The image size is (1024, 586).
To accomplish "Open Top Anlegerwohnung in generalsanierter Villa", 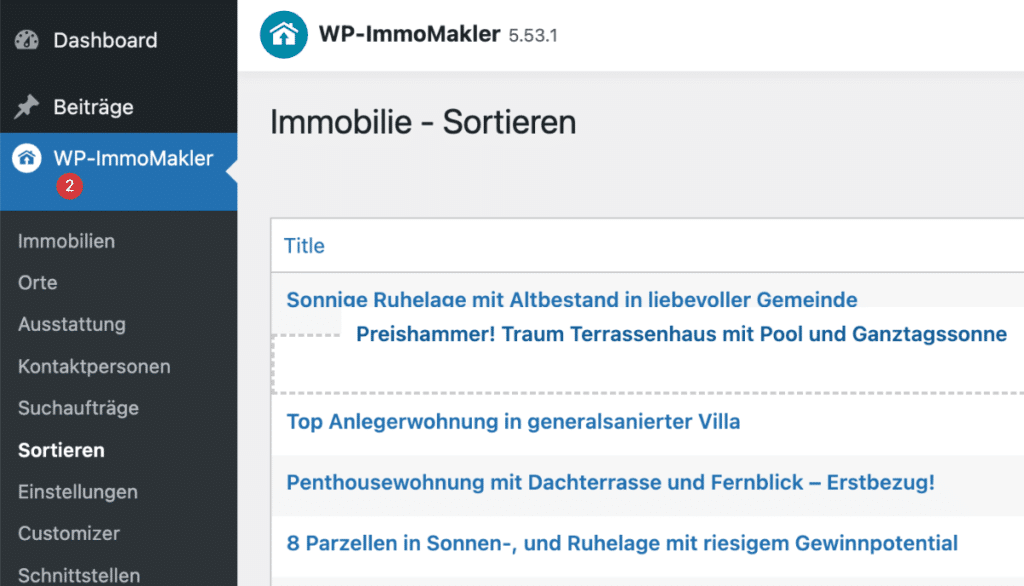I will point(513,422).
